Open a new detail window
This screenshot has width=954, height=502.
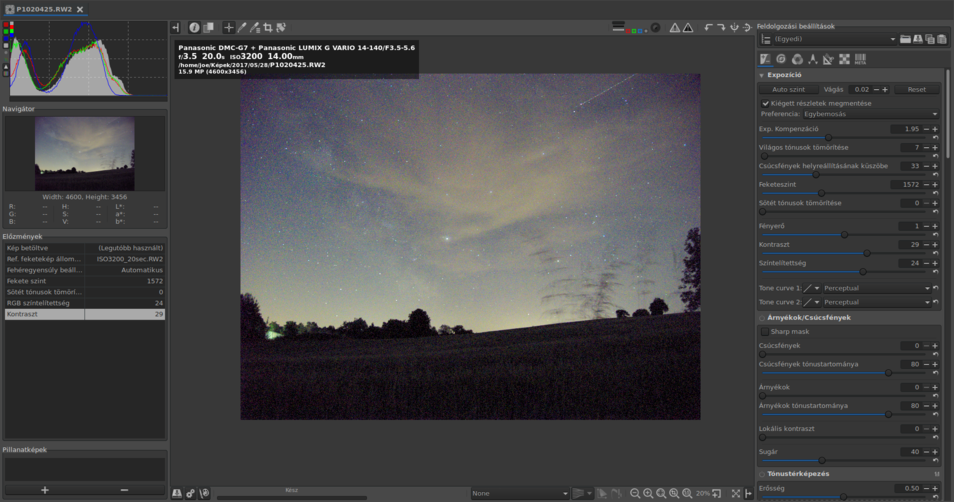pos(717,493)
